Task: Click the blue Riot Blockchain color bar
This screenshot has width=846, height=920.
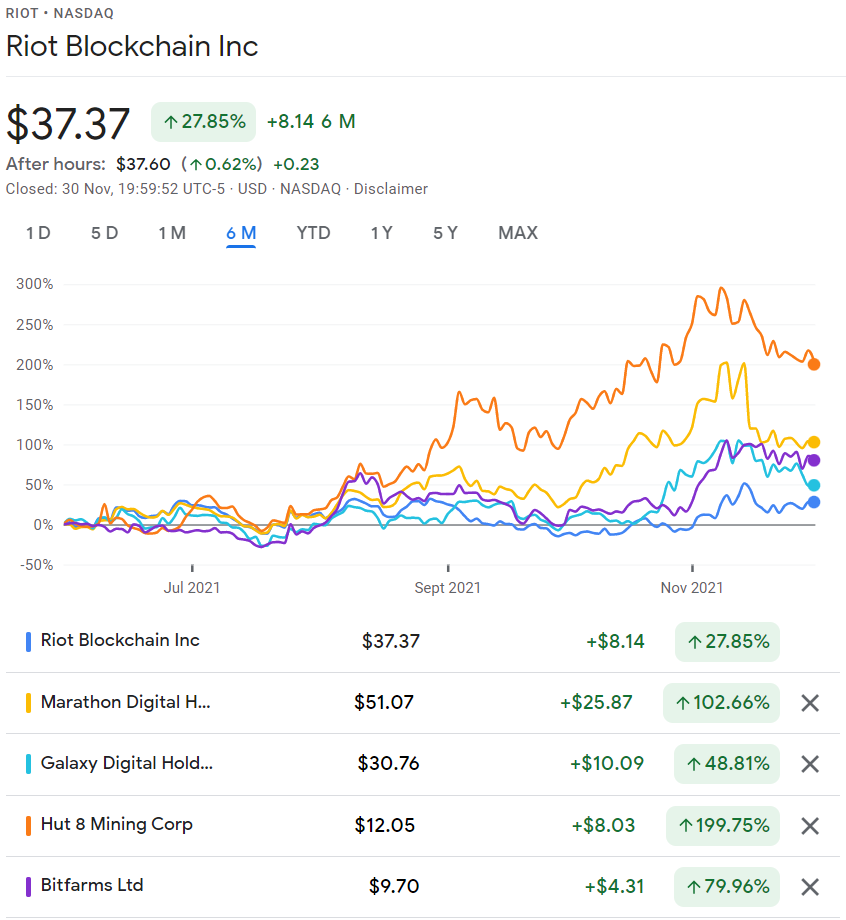Action: [28, 642]
